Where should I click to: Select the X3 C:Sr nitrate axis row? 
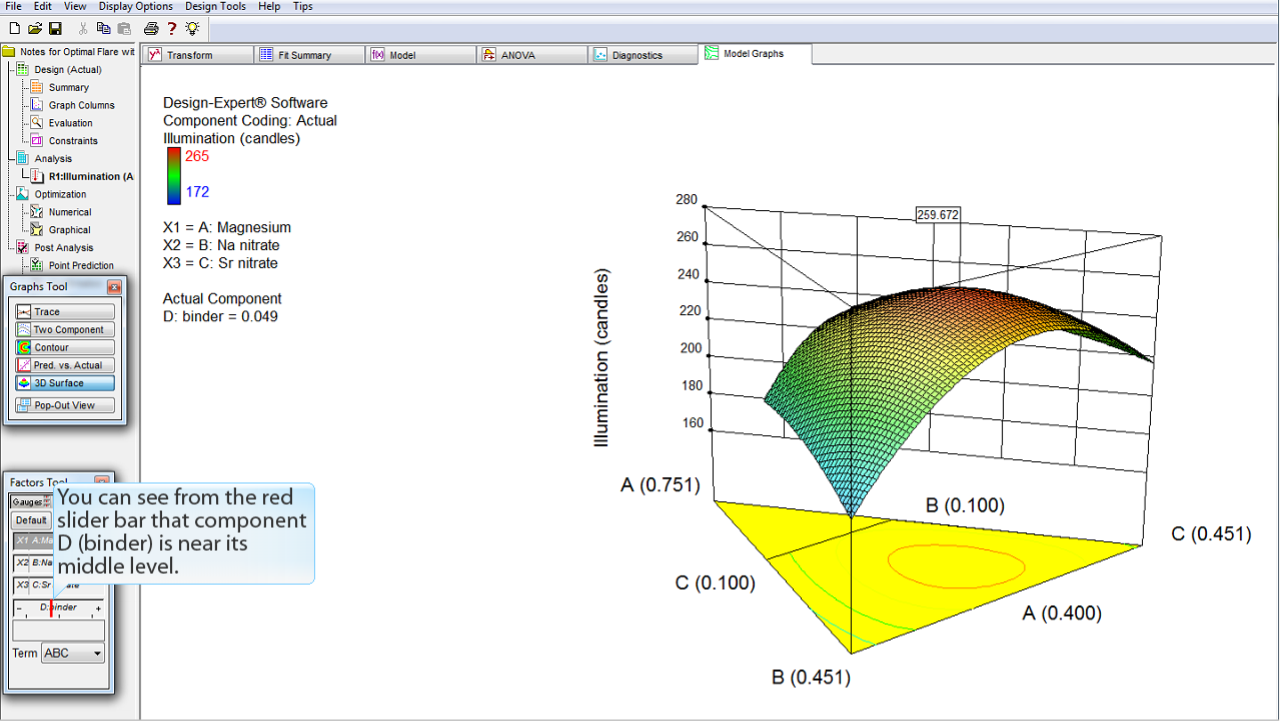click(x=33, y=585)
